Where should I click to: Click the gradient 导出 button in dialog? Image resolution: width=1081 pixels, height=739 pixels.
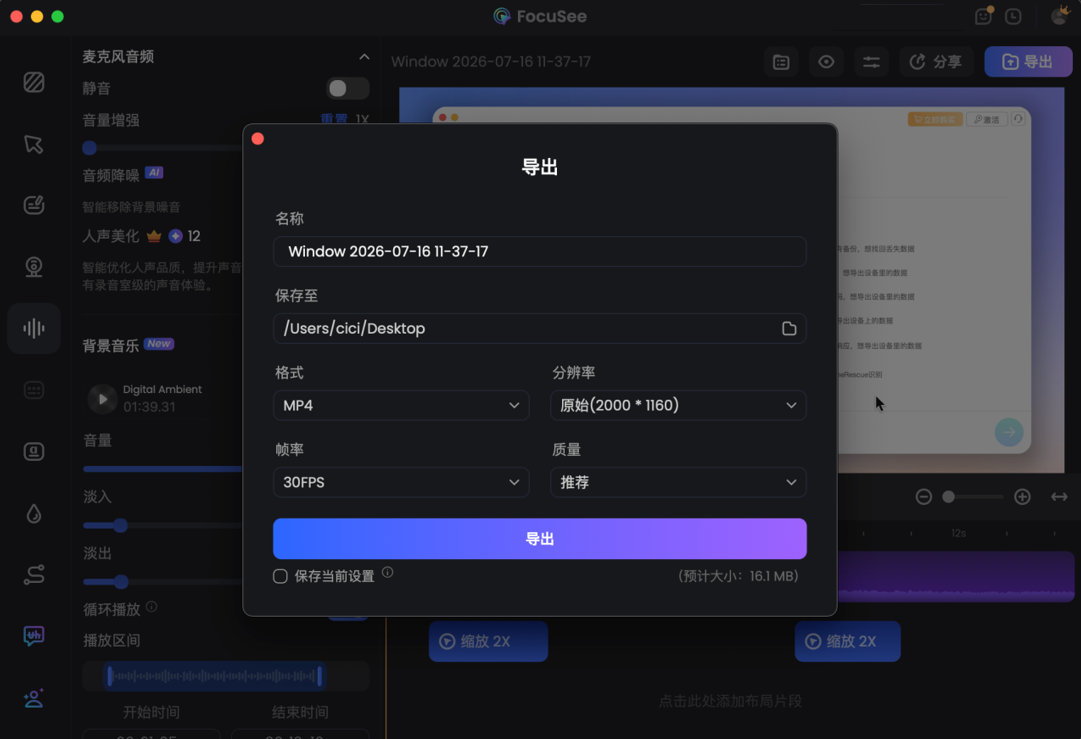pyautogui.click(x=540, y=538)
